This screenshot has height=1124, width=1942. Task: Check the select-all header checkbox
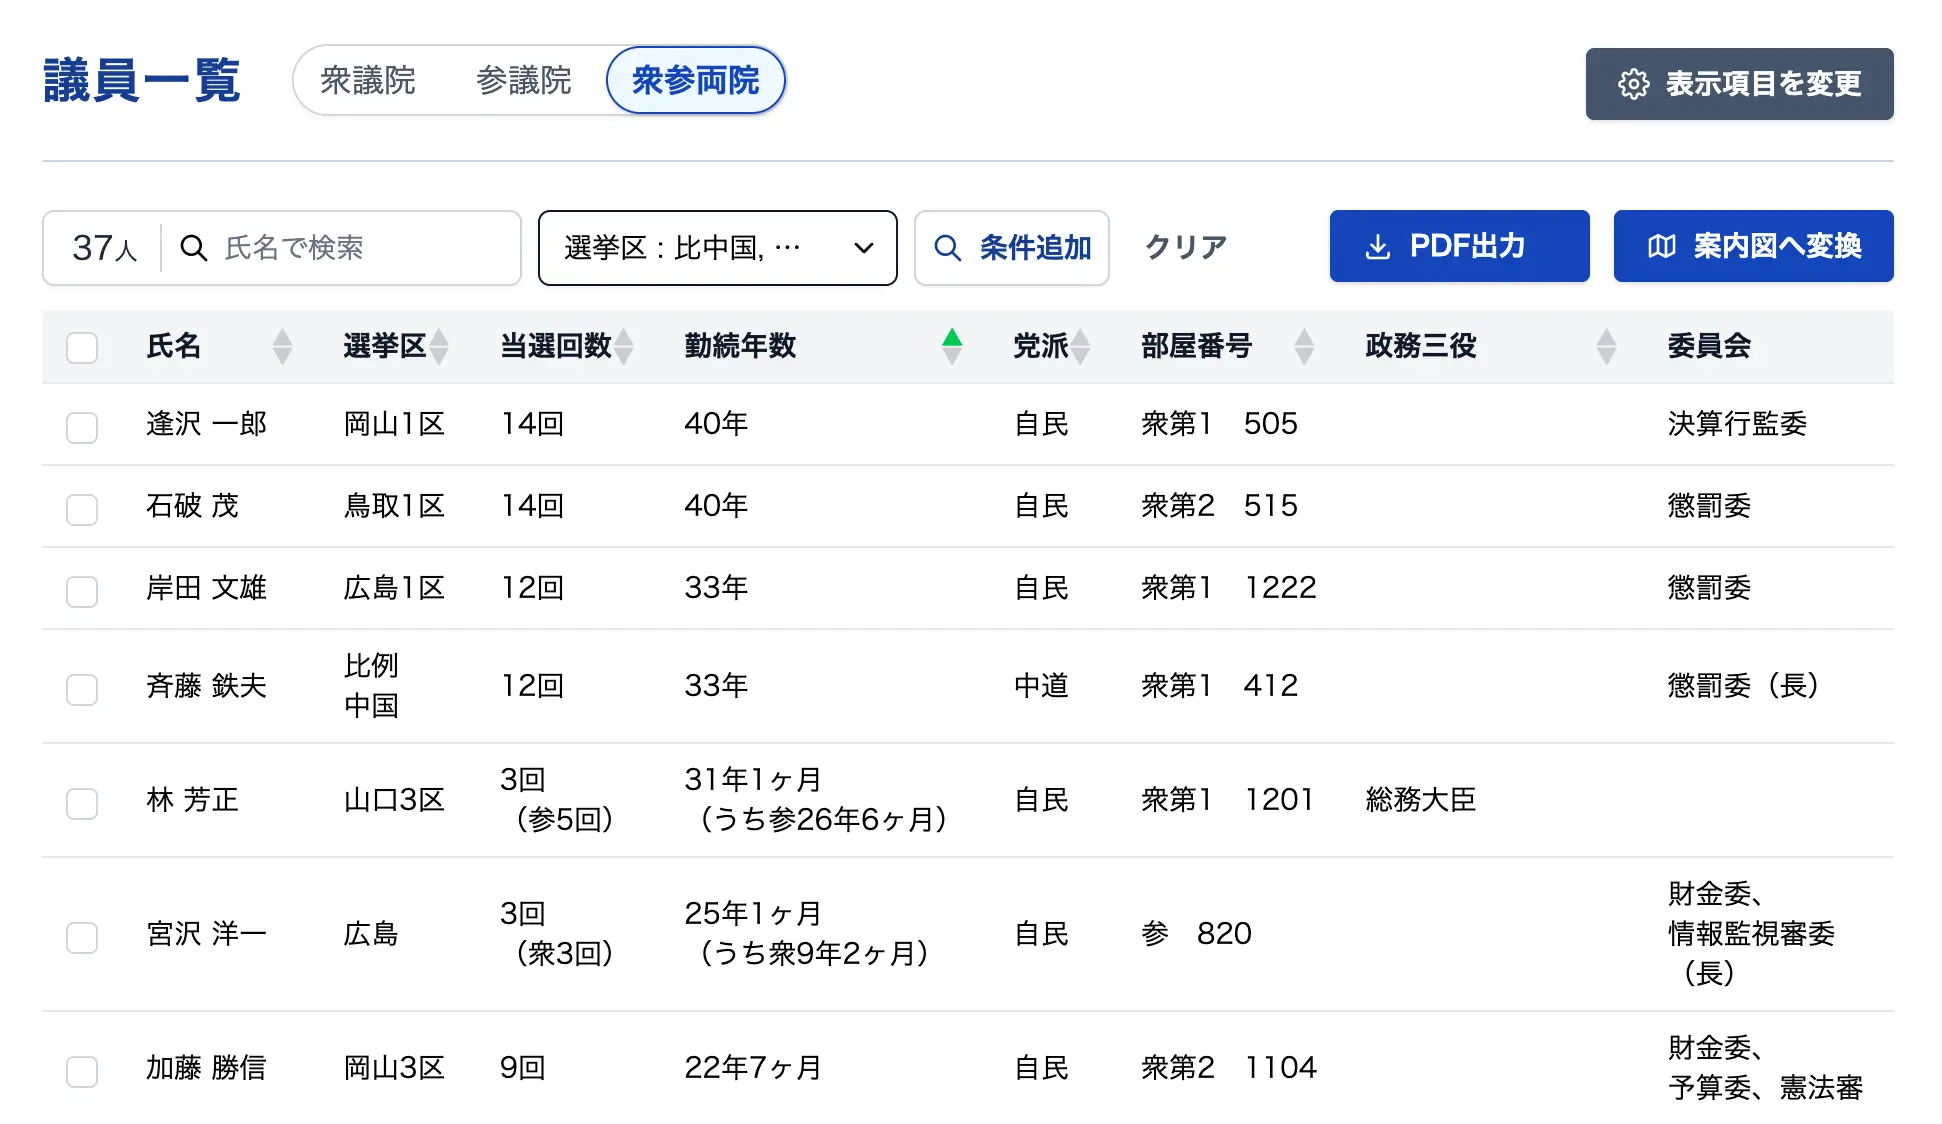tap(82, 347)
